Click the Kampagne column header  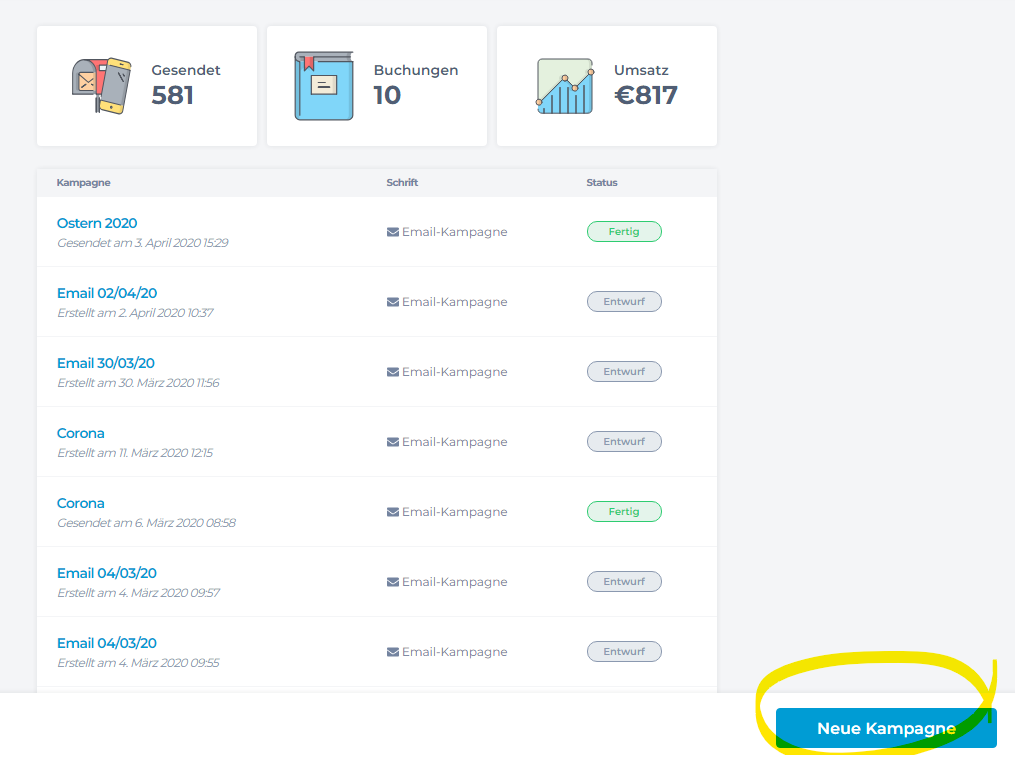84,183
